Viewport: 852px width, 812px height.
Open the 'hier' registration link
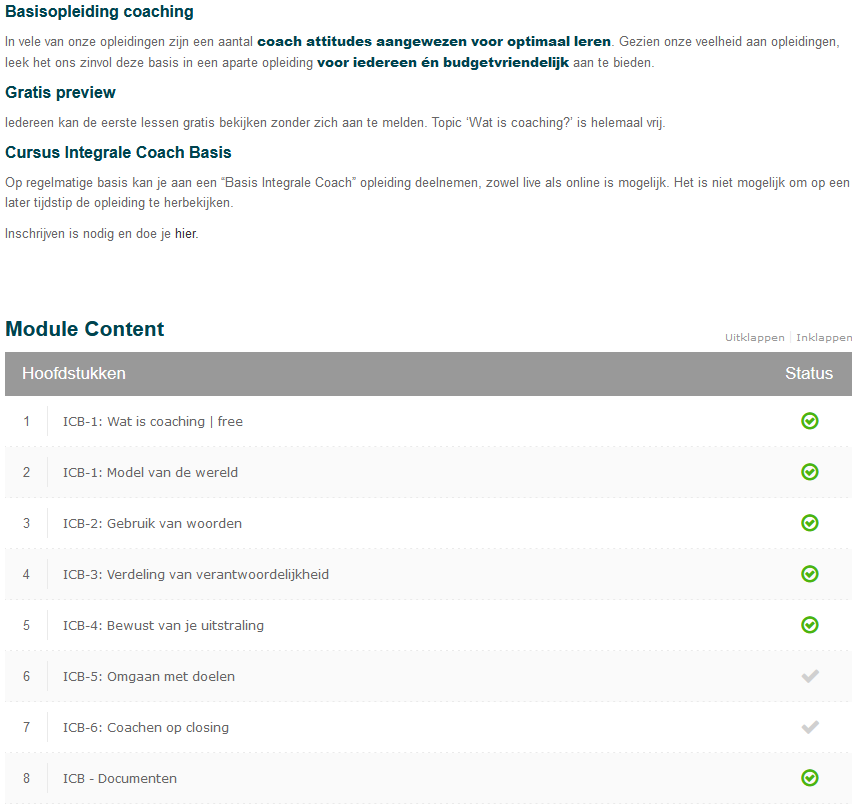(186, 234)
